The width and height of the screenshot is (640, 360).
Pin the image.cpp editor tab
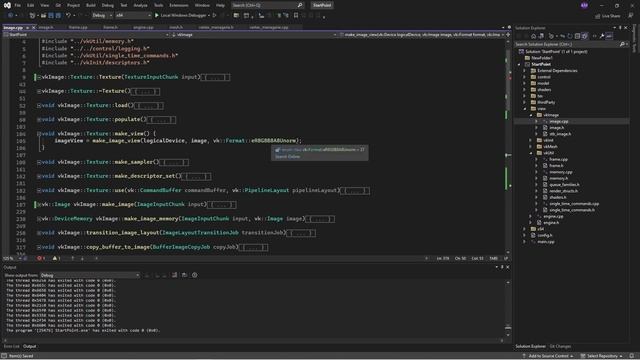coord(27,27)
